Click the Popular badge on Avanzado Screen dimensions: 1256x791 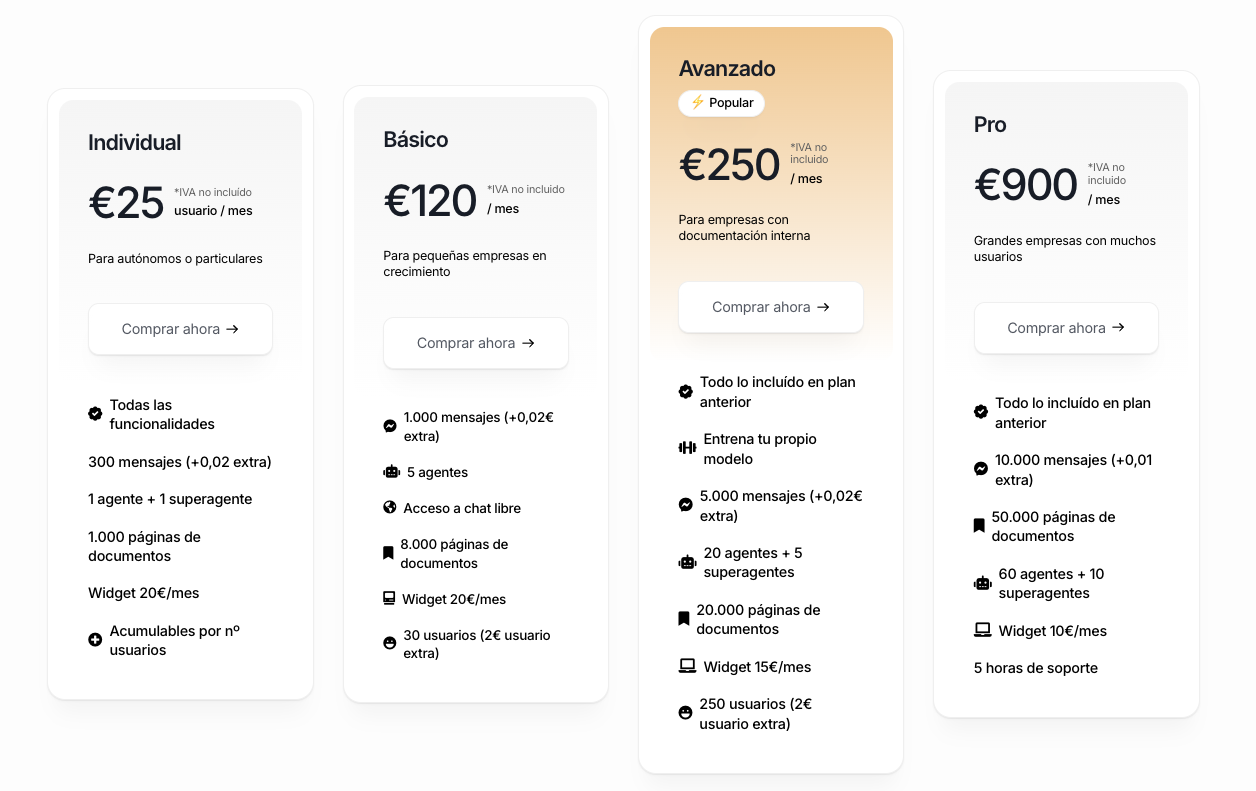click(x=721, y=103)
